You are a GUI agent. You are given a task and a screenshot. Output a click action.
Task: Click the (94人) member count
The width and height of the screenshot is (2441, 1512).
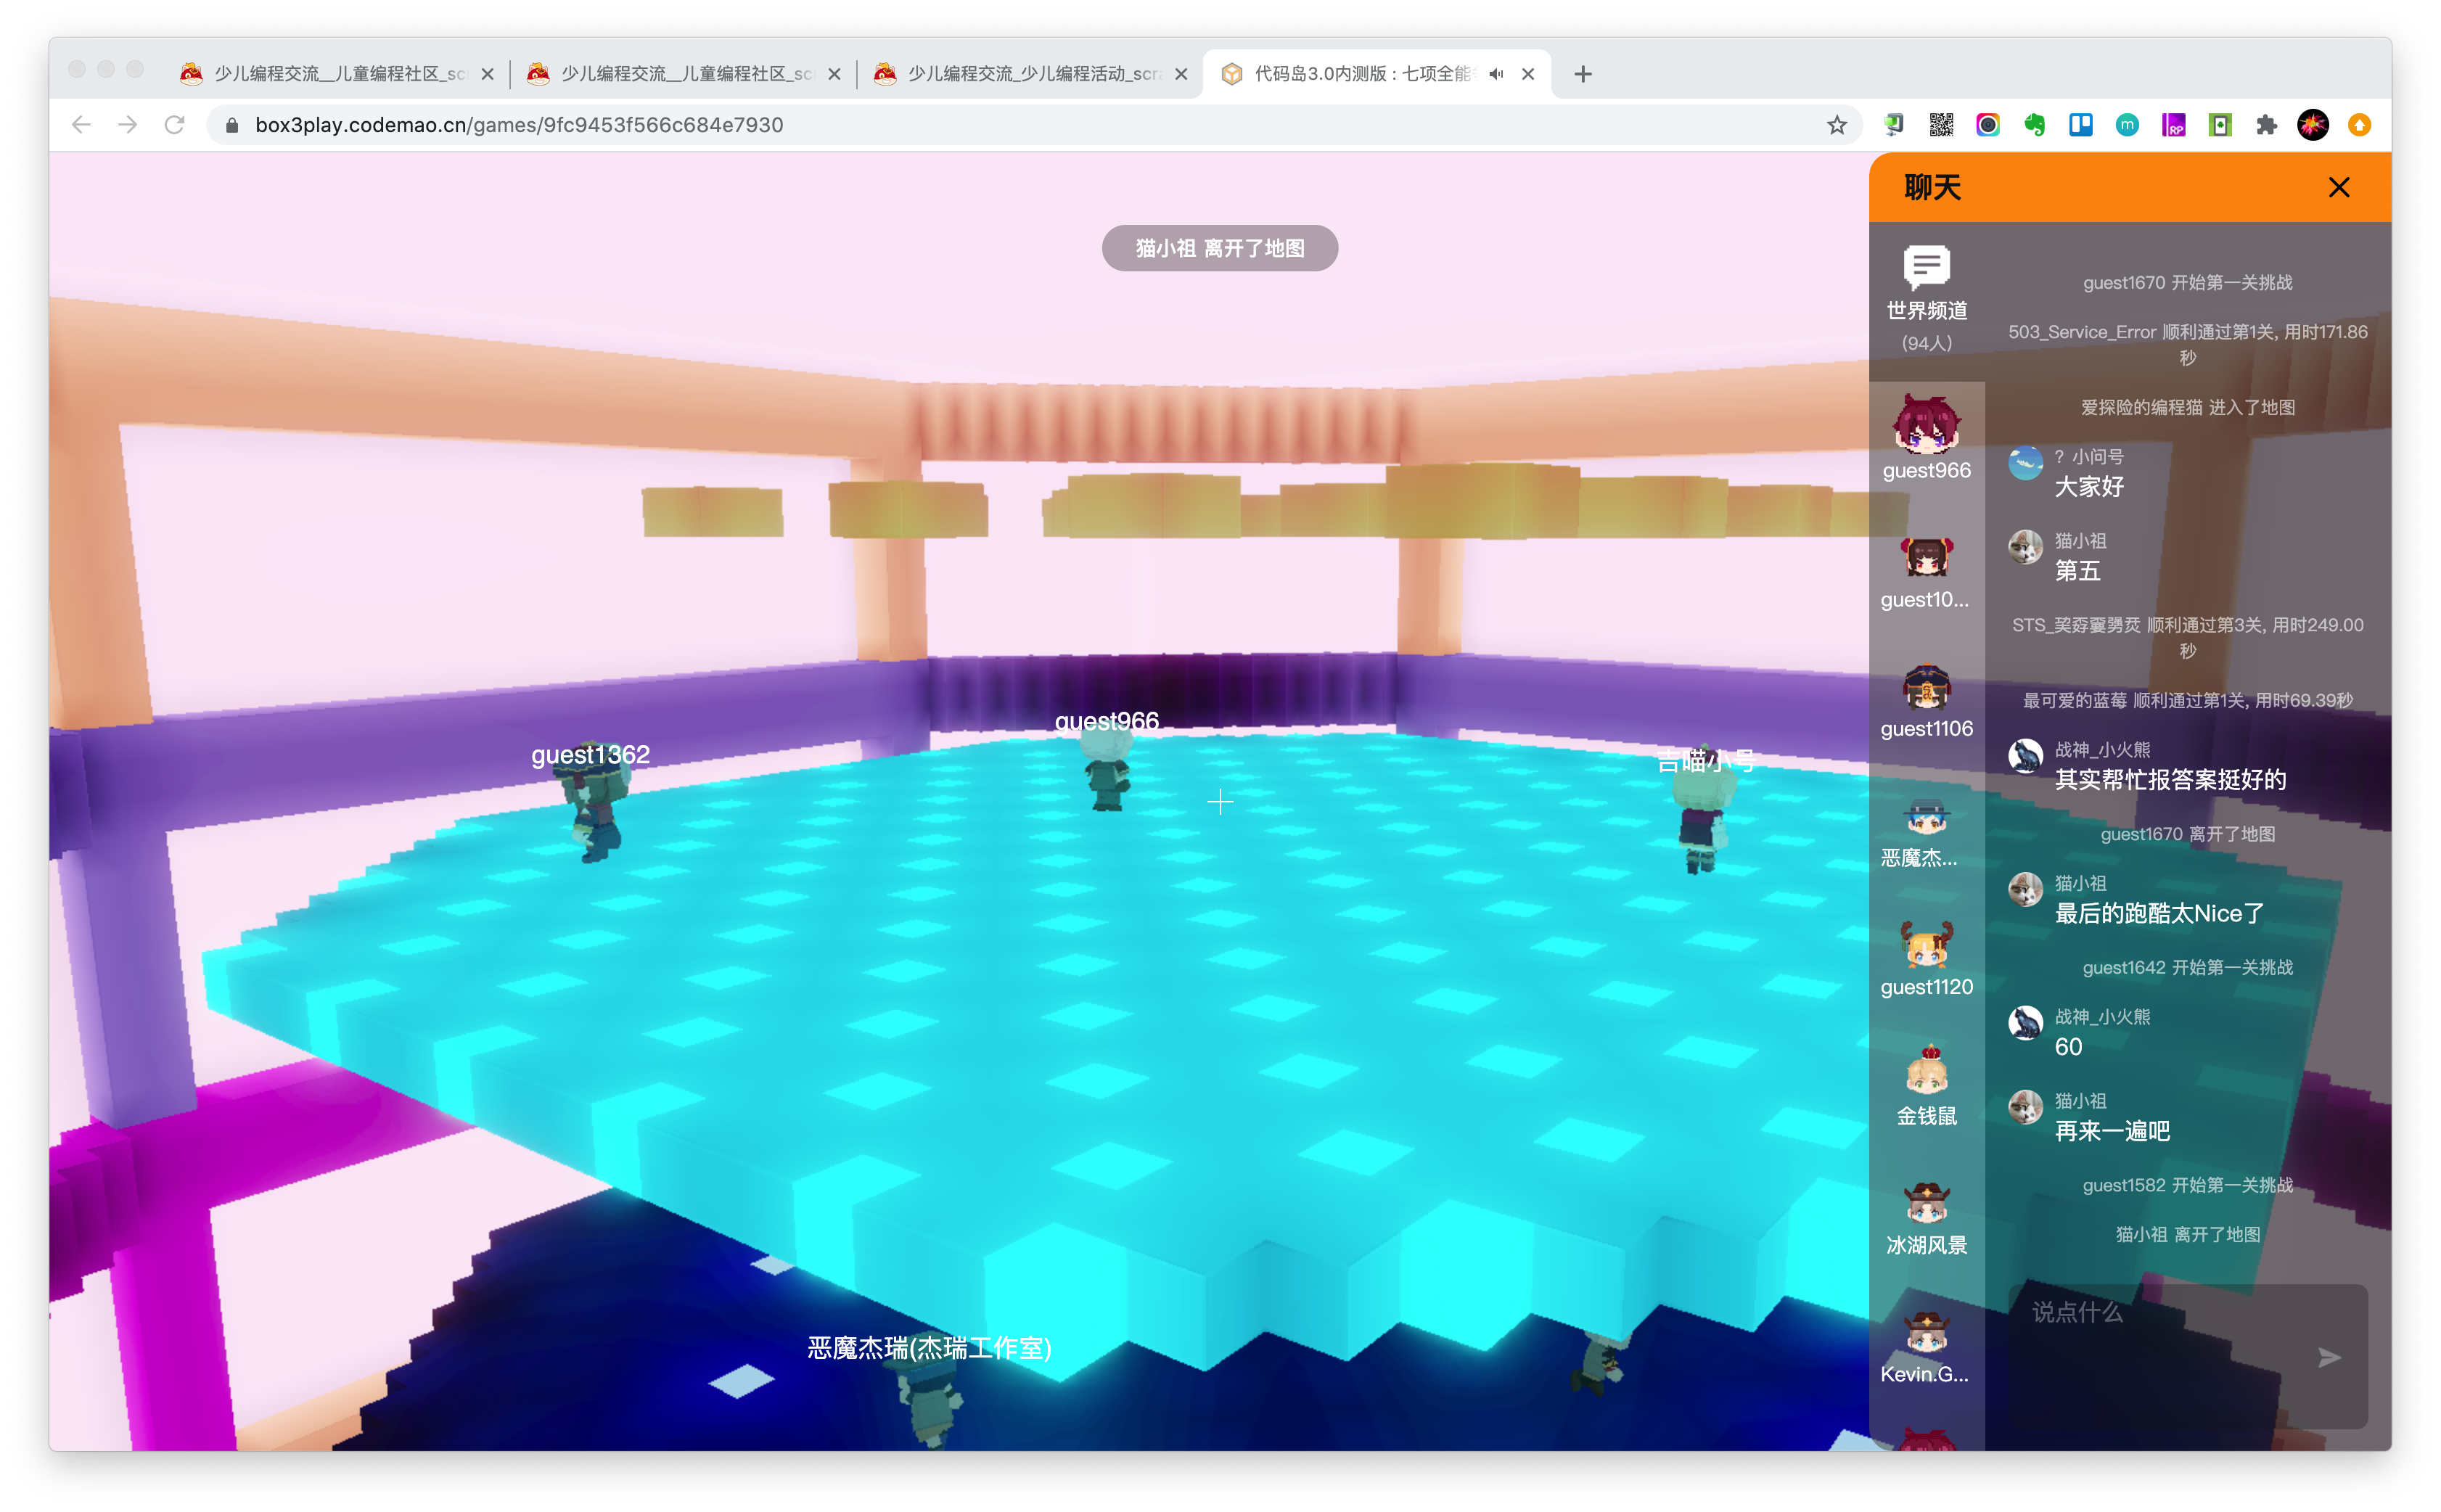click(x=1926, y=344)
